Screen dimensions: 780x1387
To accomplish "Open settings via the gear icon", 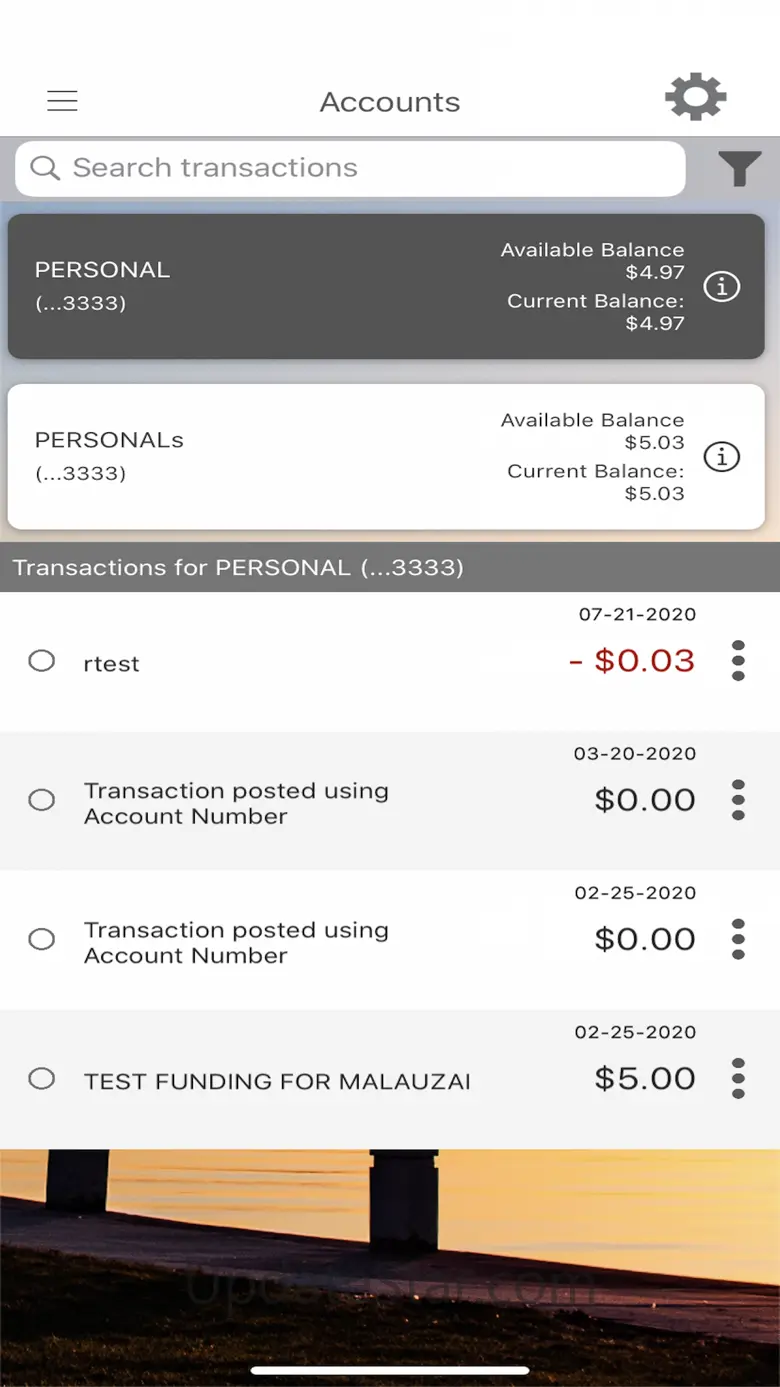I will [x=695, y=98].
